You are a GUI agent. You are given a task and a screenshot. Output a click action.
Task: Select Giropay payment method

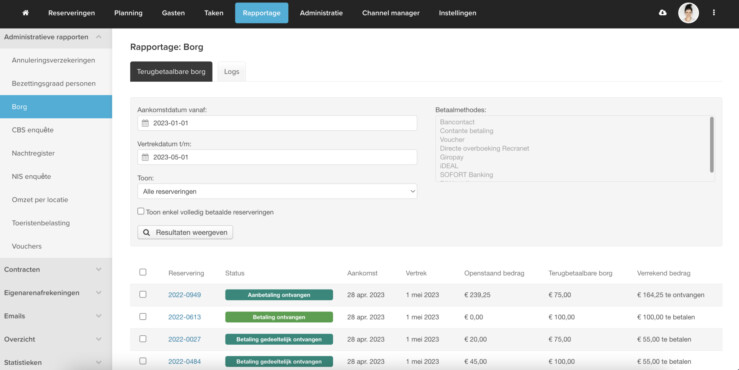click(x=452, y=157)
